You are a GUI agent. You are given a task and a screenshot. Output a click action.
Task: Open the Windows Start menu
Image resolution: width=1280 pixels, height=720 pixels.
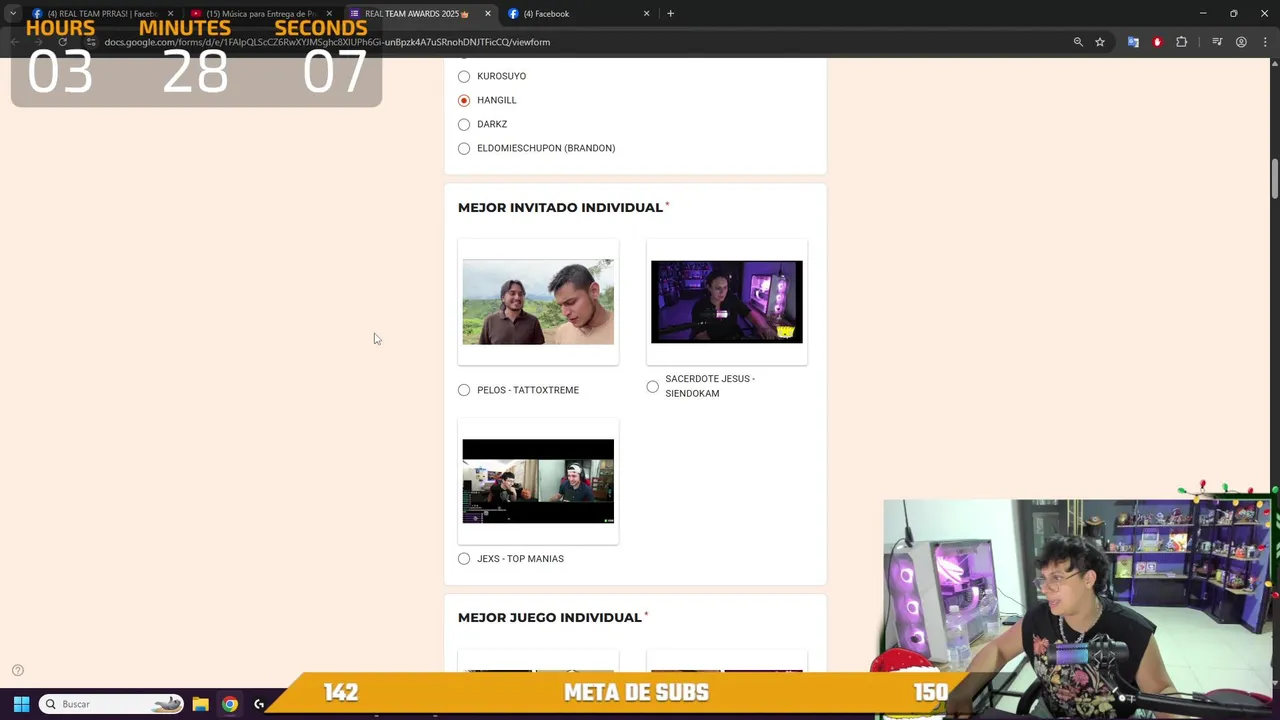[x=21, y=704]
